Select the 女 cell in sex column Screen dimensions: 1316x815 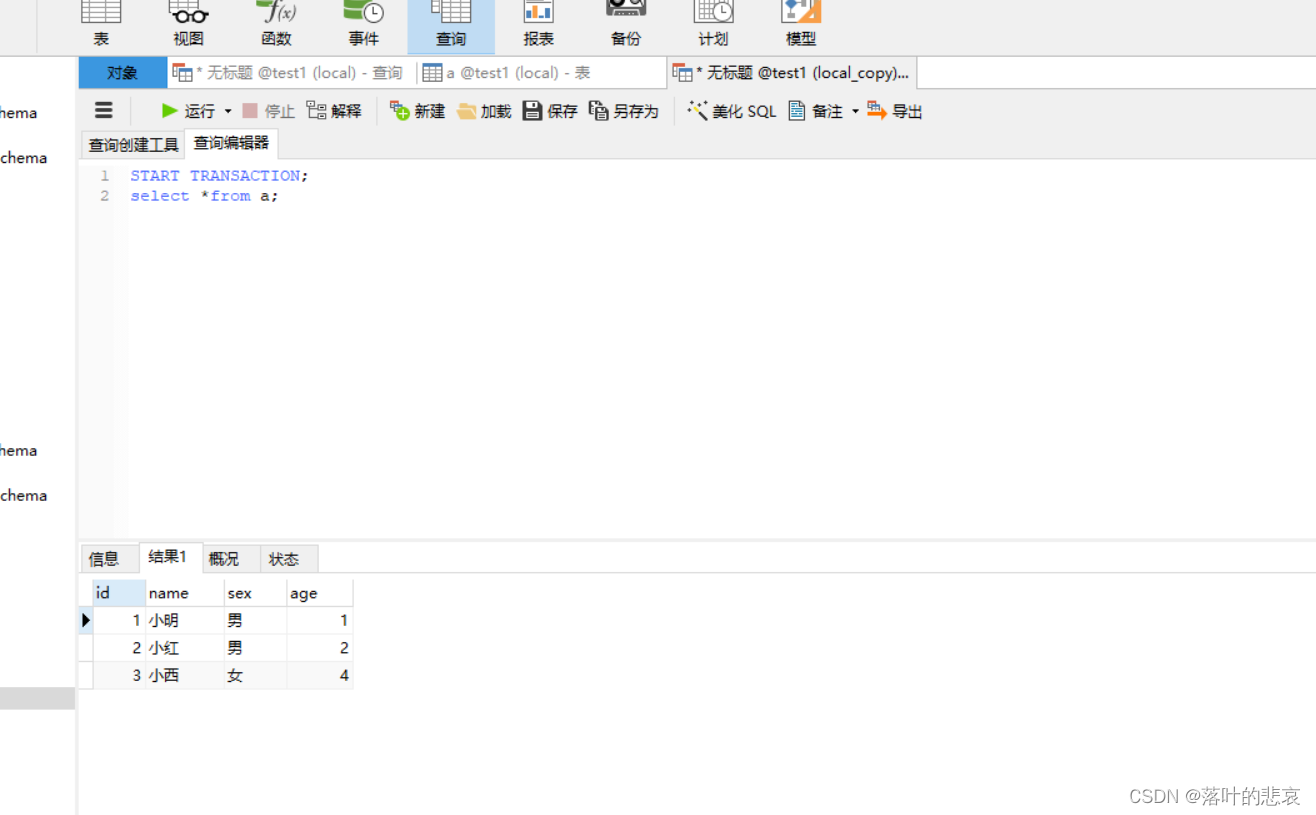(255, 676)
